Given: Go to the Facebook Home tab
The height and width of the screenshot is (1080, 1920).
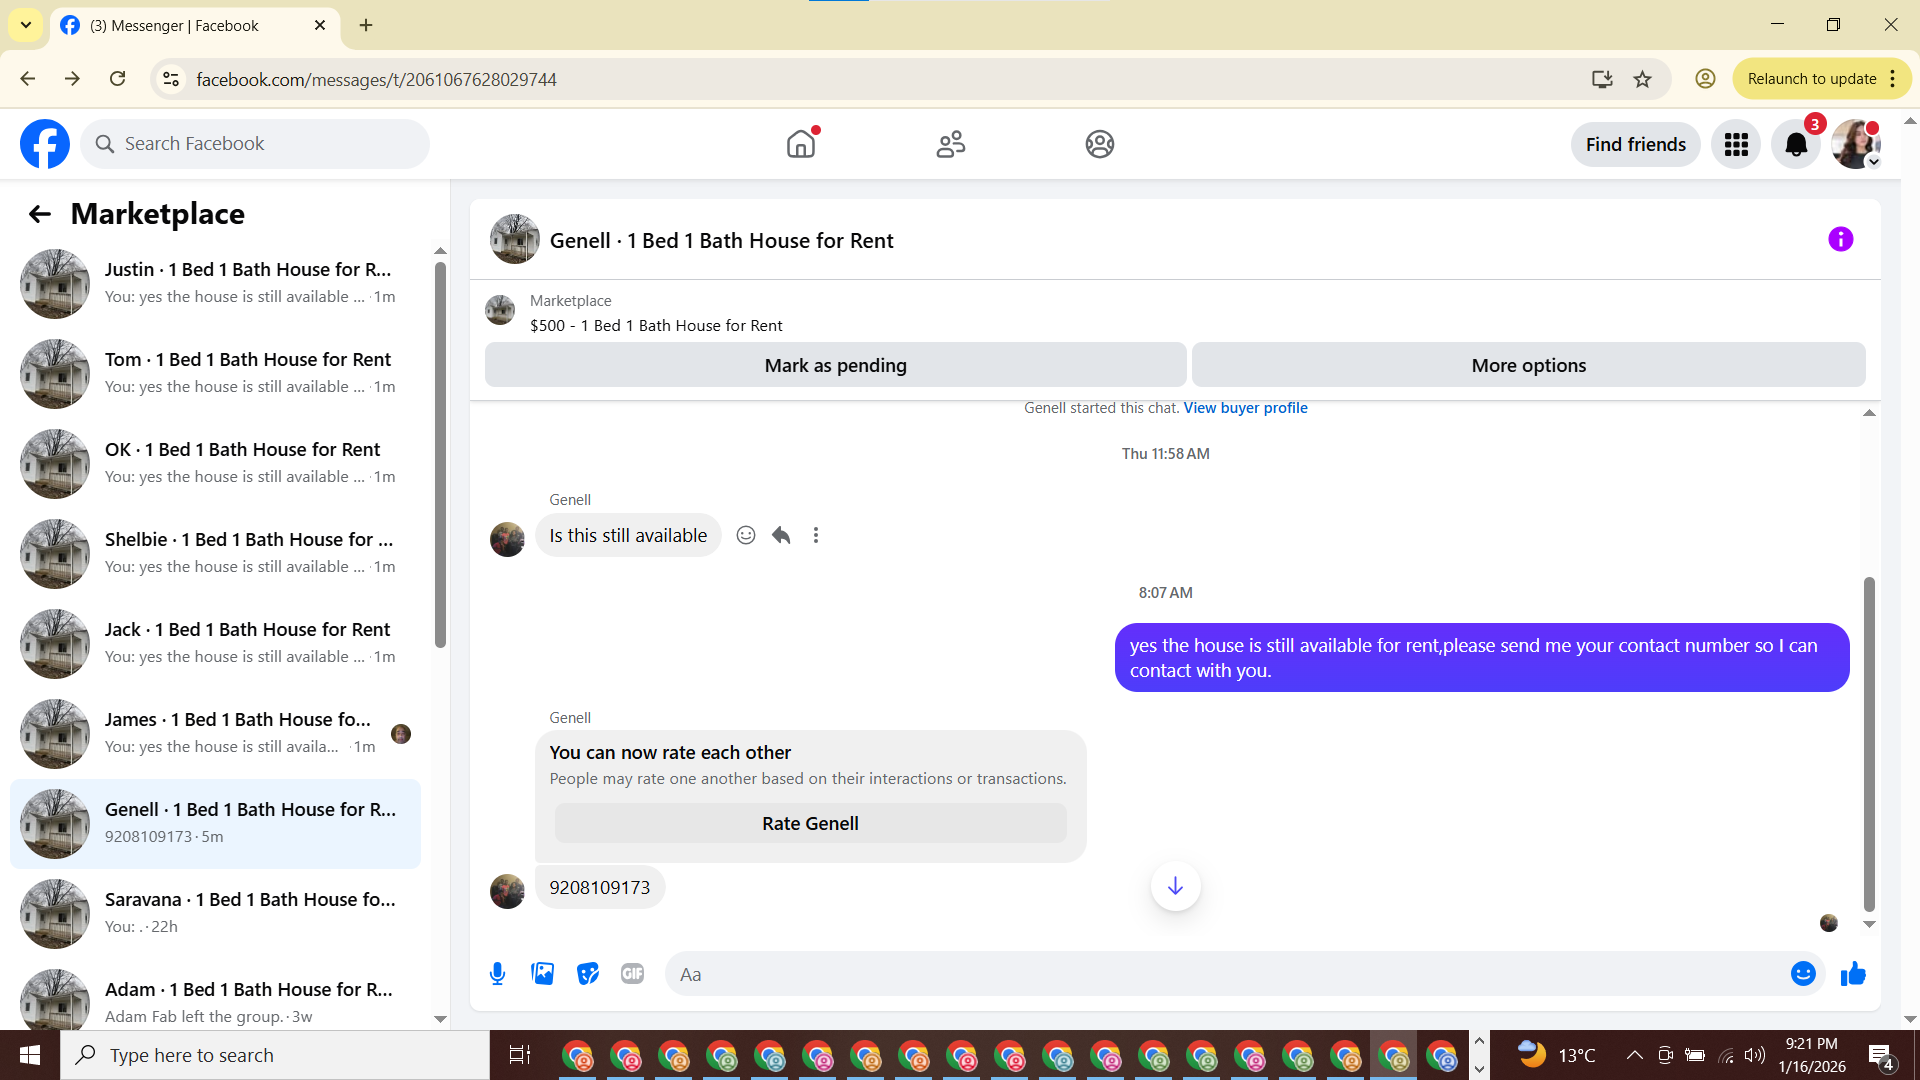Looking at the screenshot, I should (801, 144).
